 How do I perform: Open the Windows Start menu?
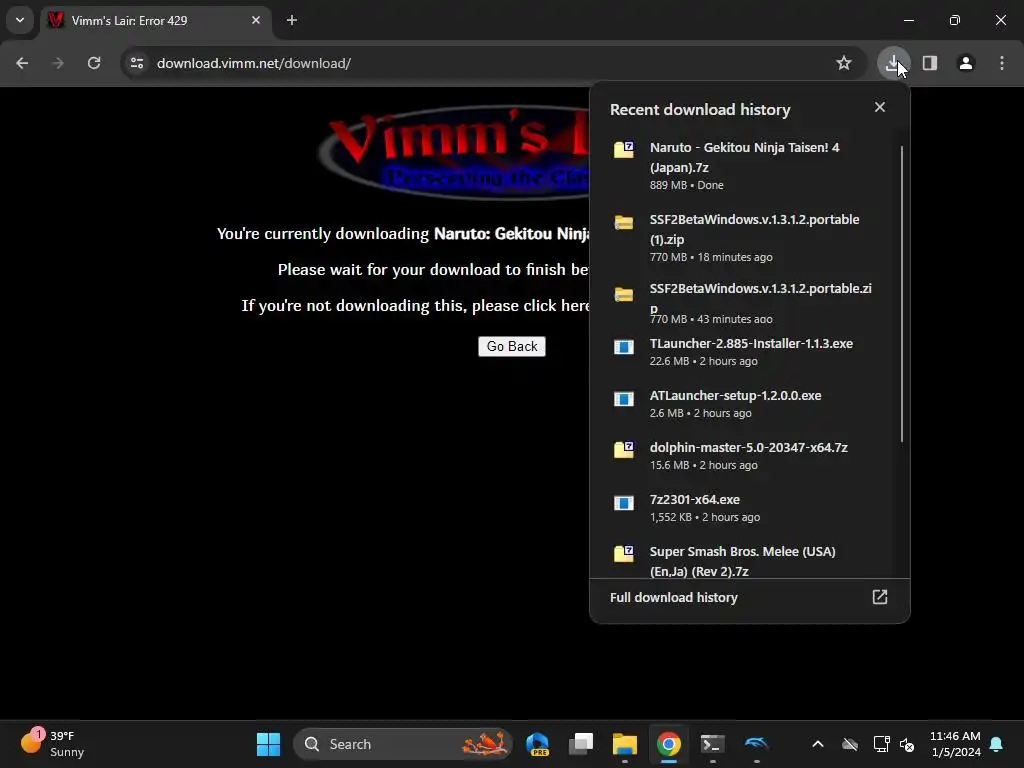click(268, 744)
